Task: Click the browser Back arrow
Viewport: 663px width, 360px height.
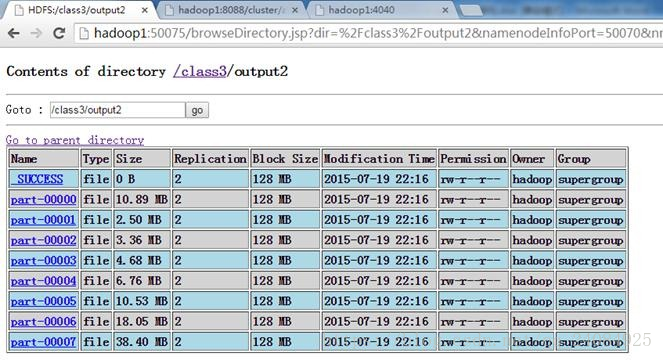Action: click(x=14, y=33)
